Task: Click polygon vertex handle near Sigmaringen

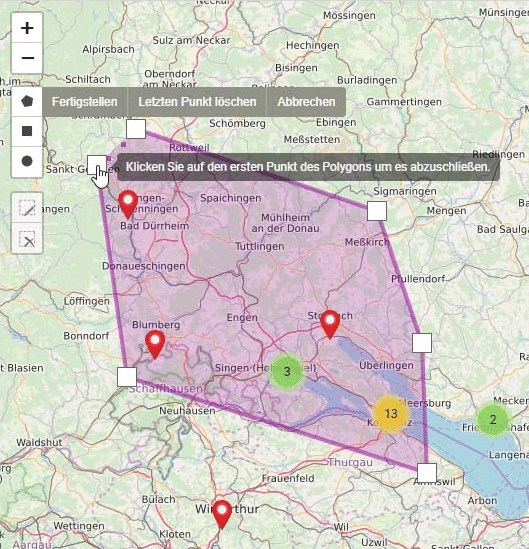Action: pyautogui.click(x=377, y=211)
